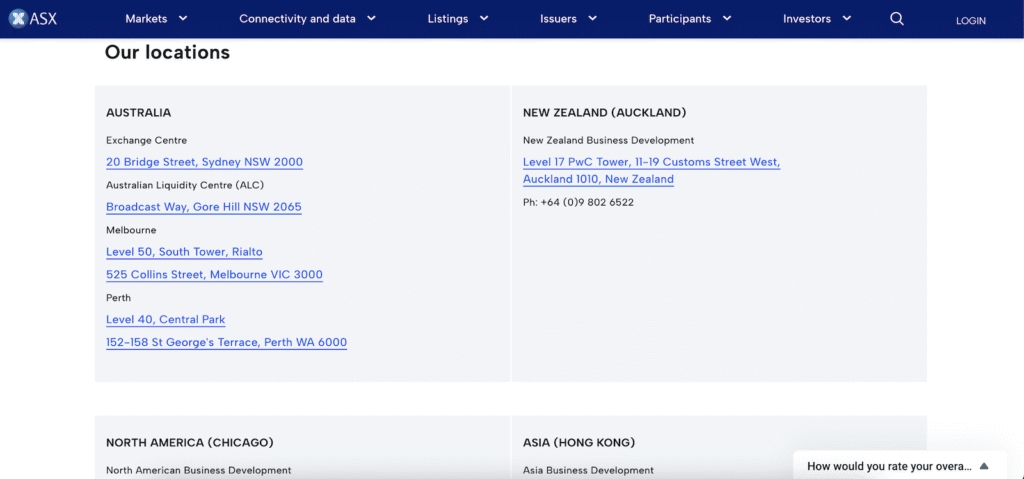Select 'New Zealand Business Development' text
The width and height of the screenshot is (1024, 479).
(609, 140)
